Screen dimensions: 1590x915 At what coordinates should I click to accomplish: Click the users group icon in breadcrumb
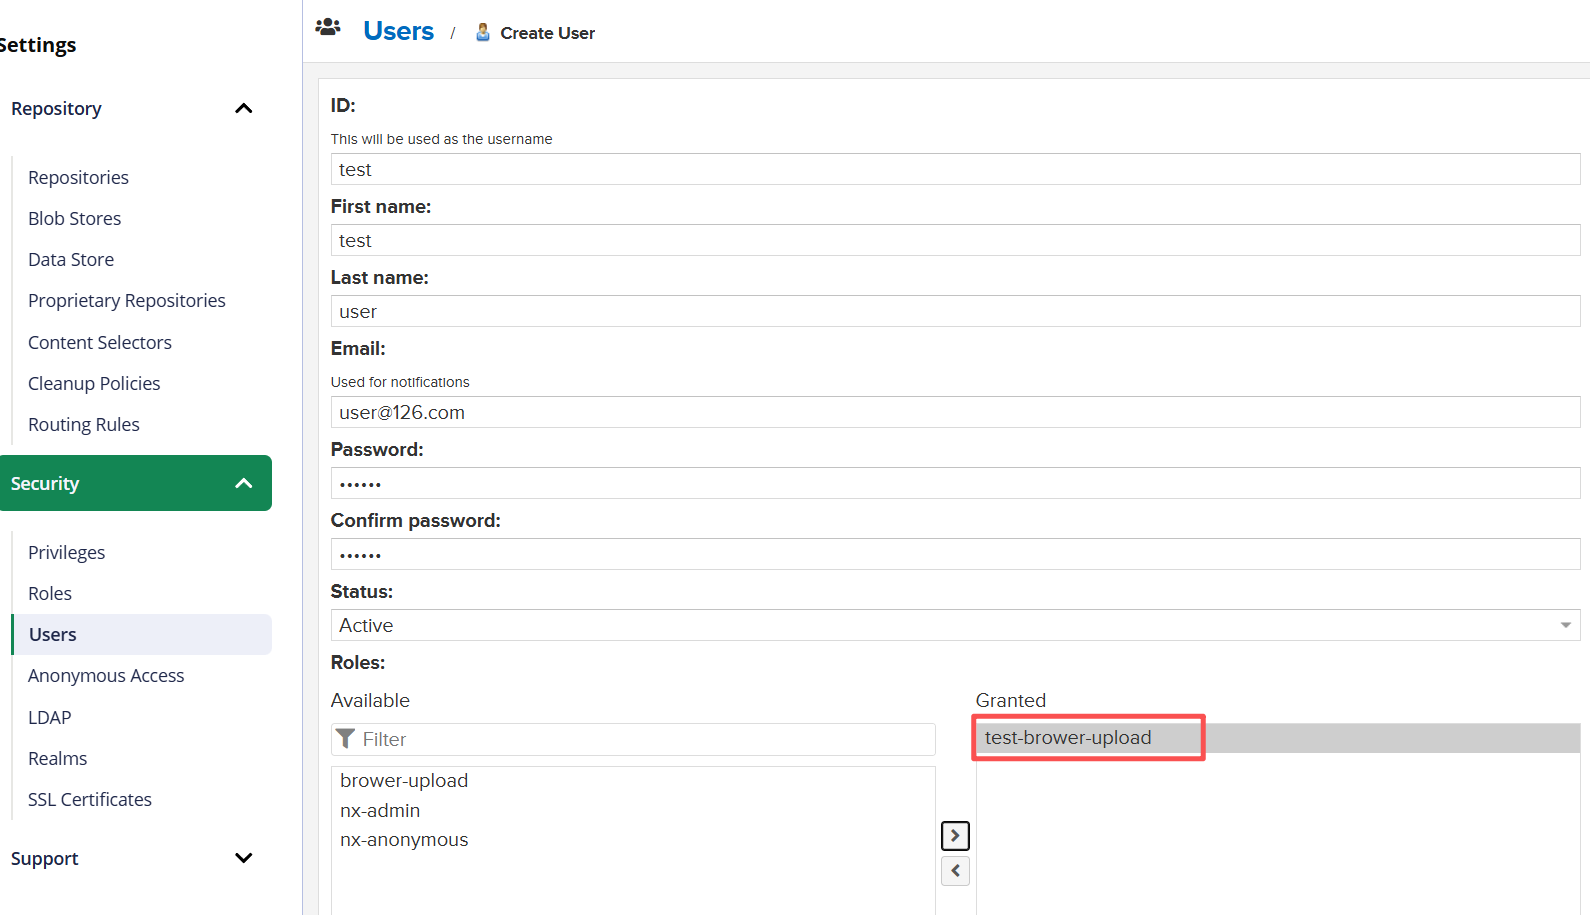pos(328,28)
